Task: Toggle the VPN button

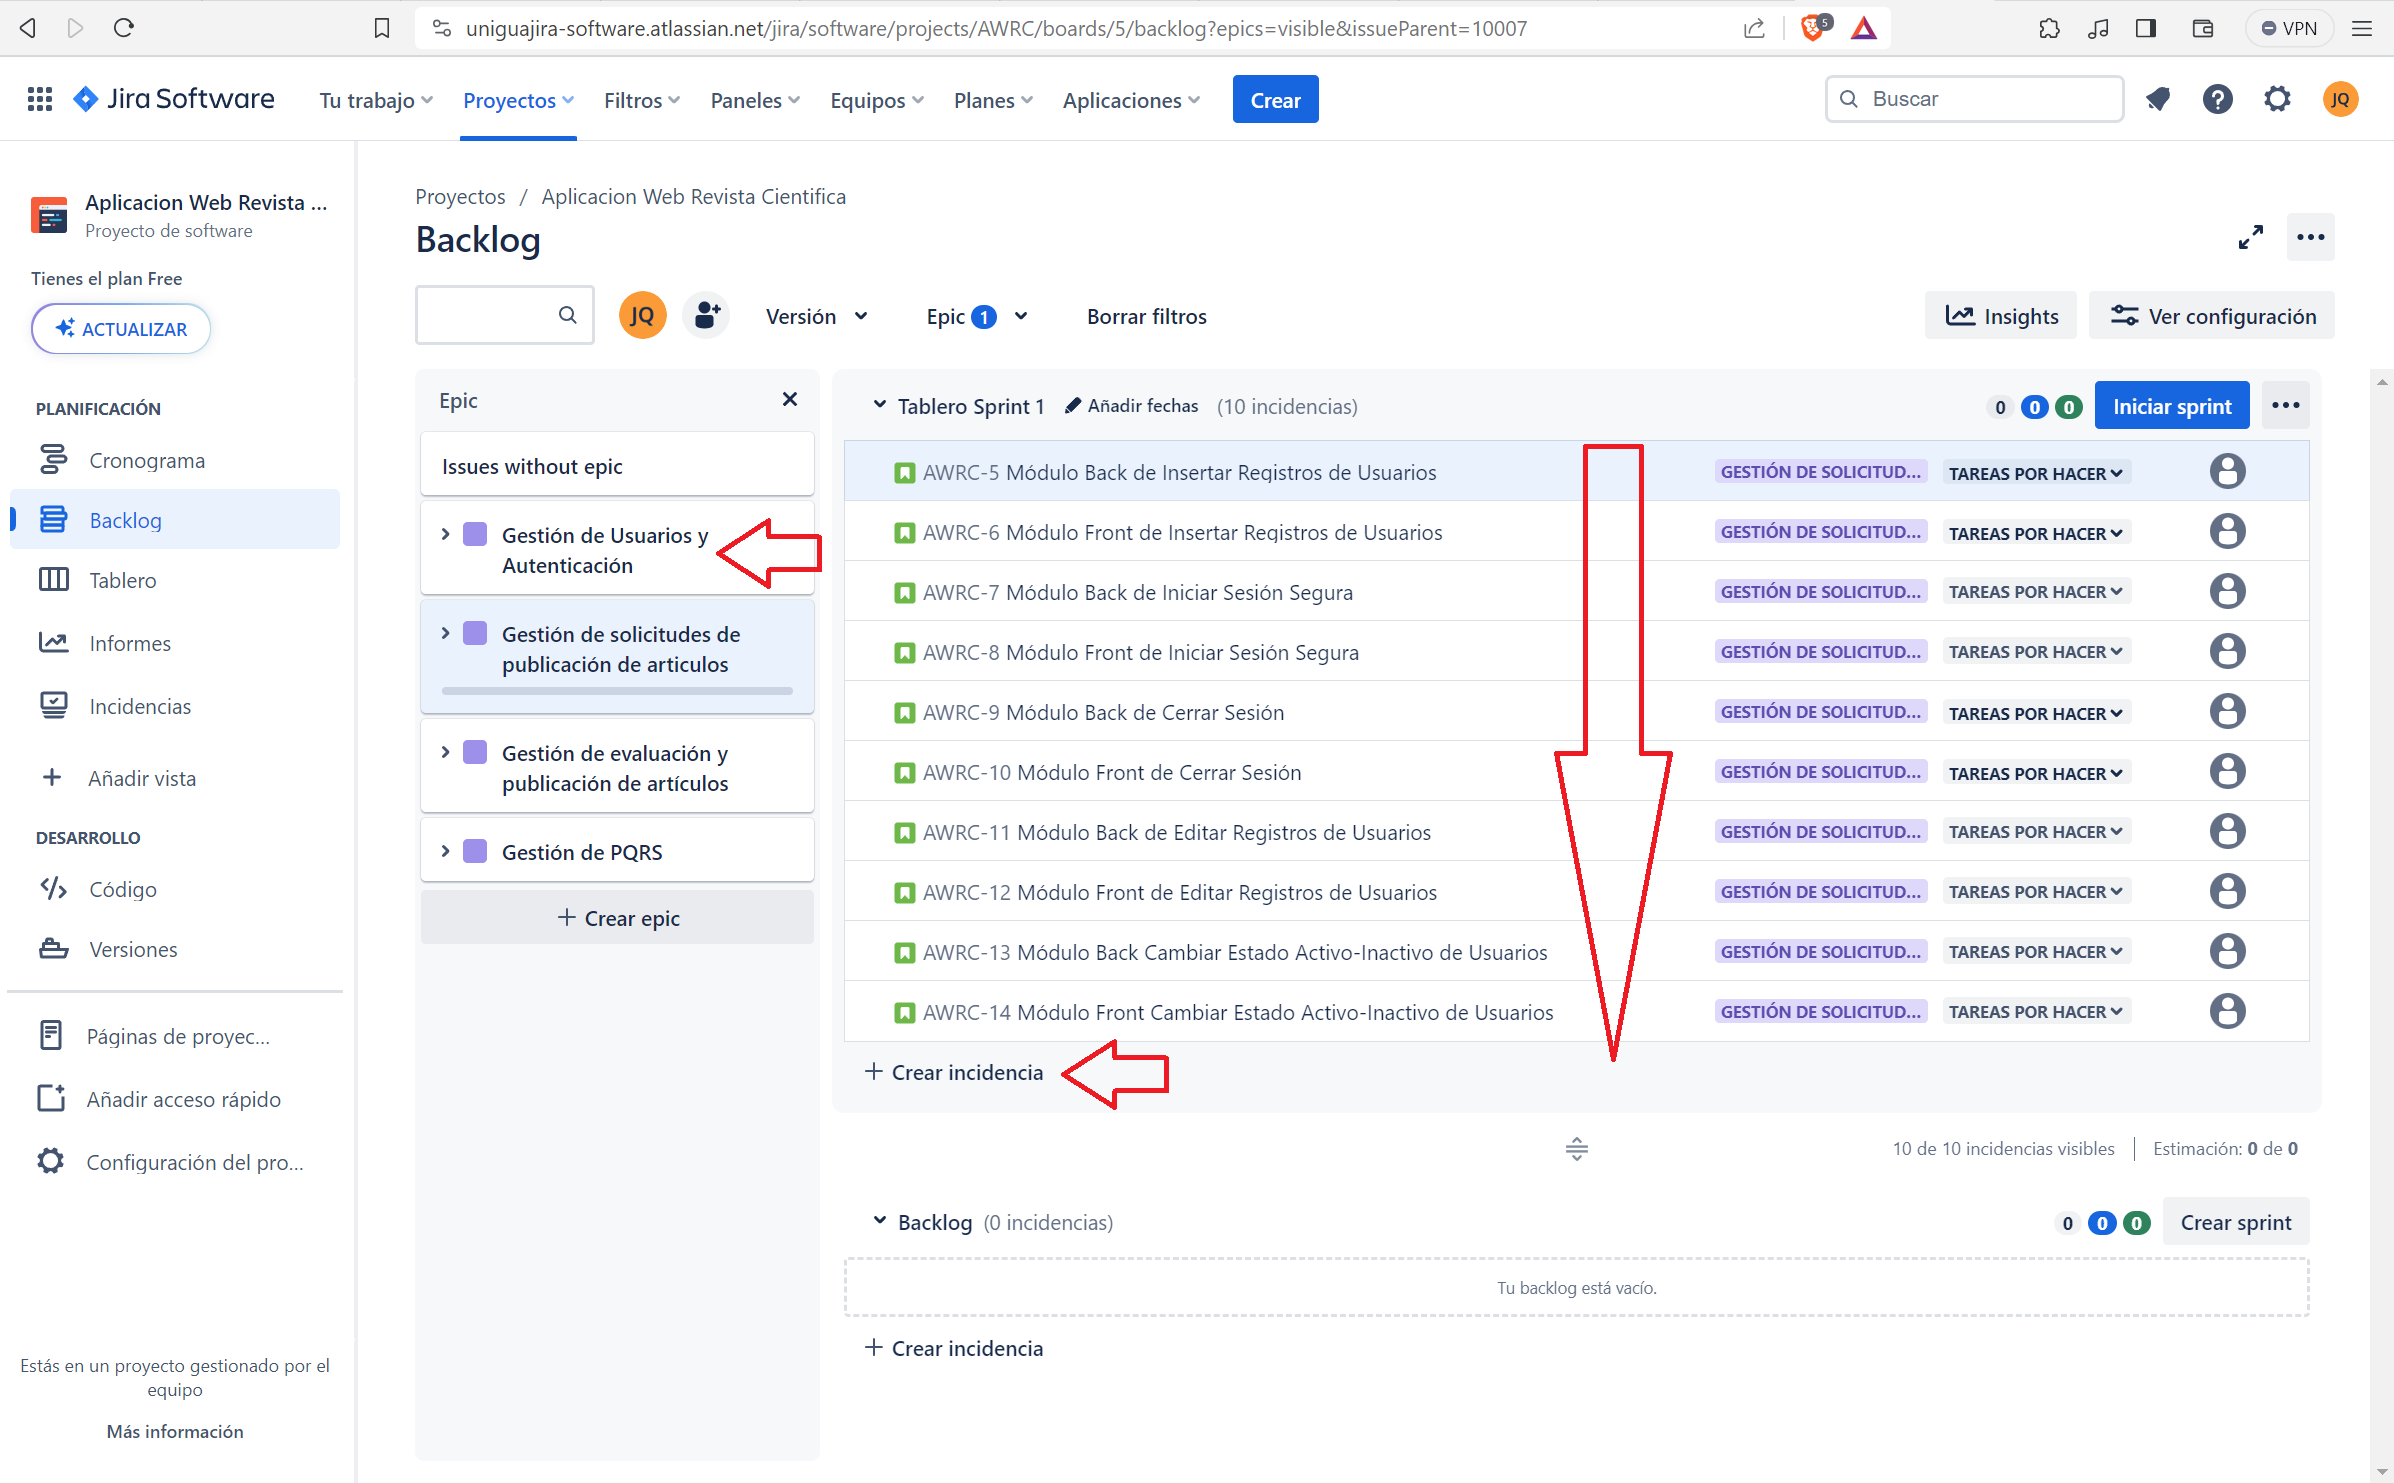Action: [2289, 28]
